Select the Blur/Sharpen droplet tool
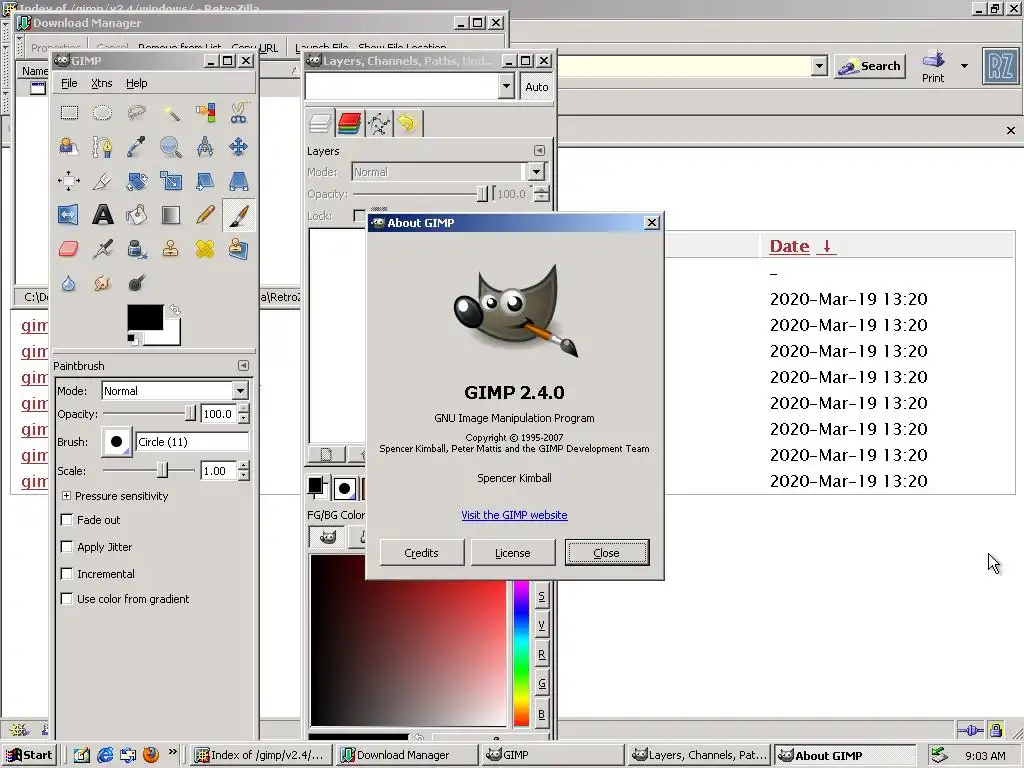 coord(69,283)
